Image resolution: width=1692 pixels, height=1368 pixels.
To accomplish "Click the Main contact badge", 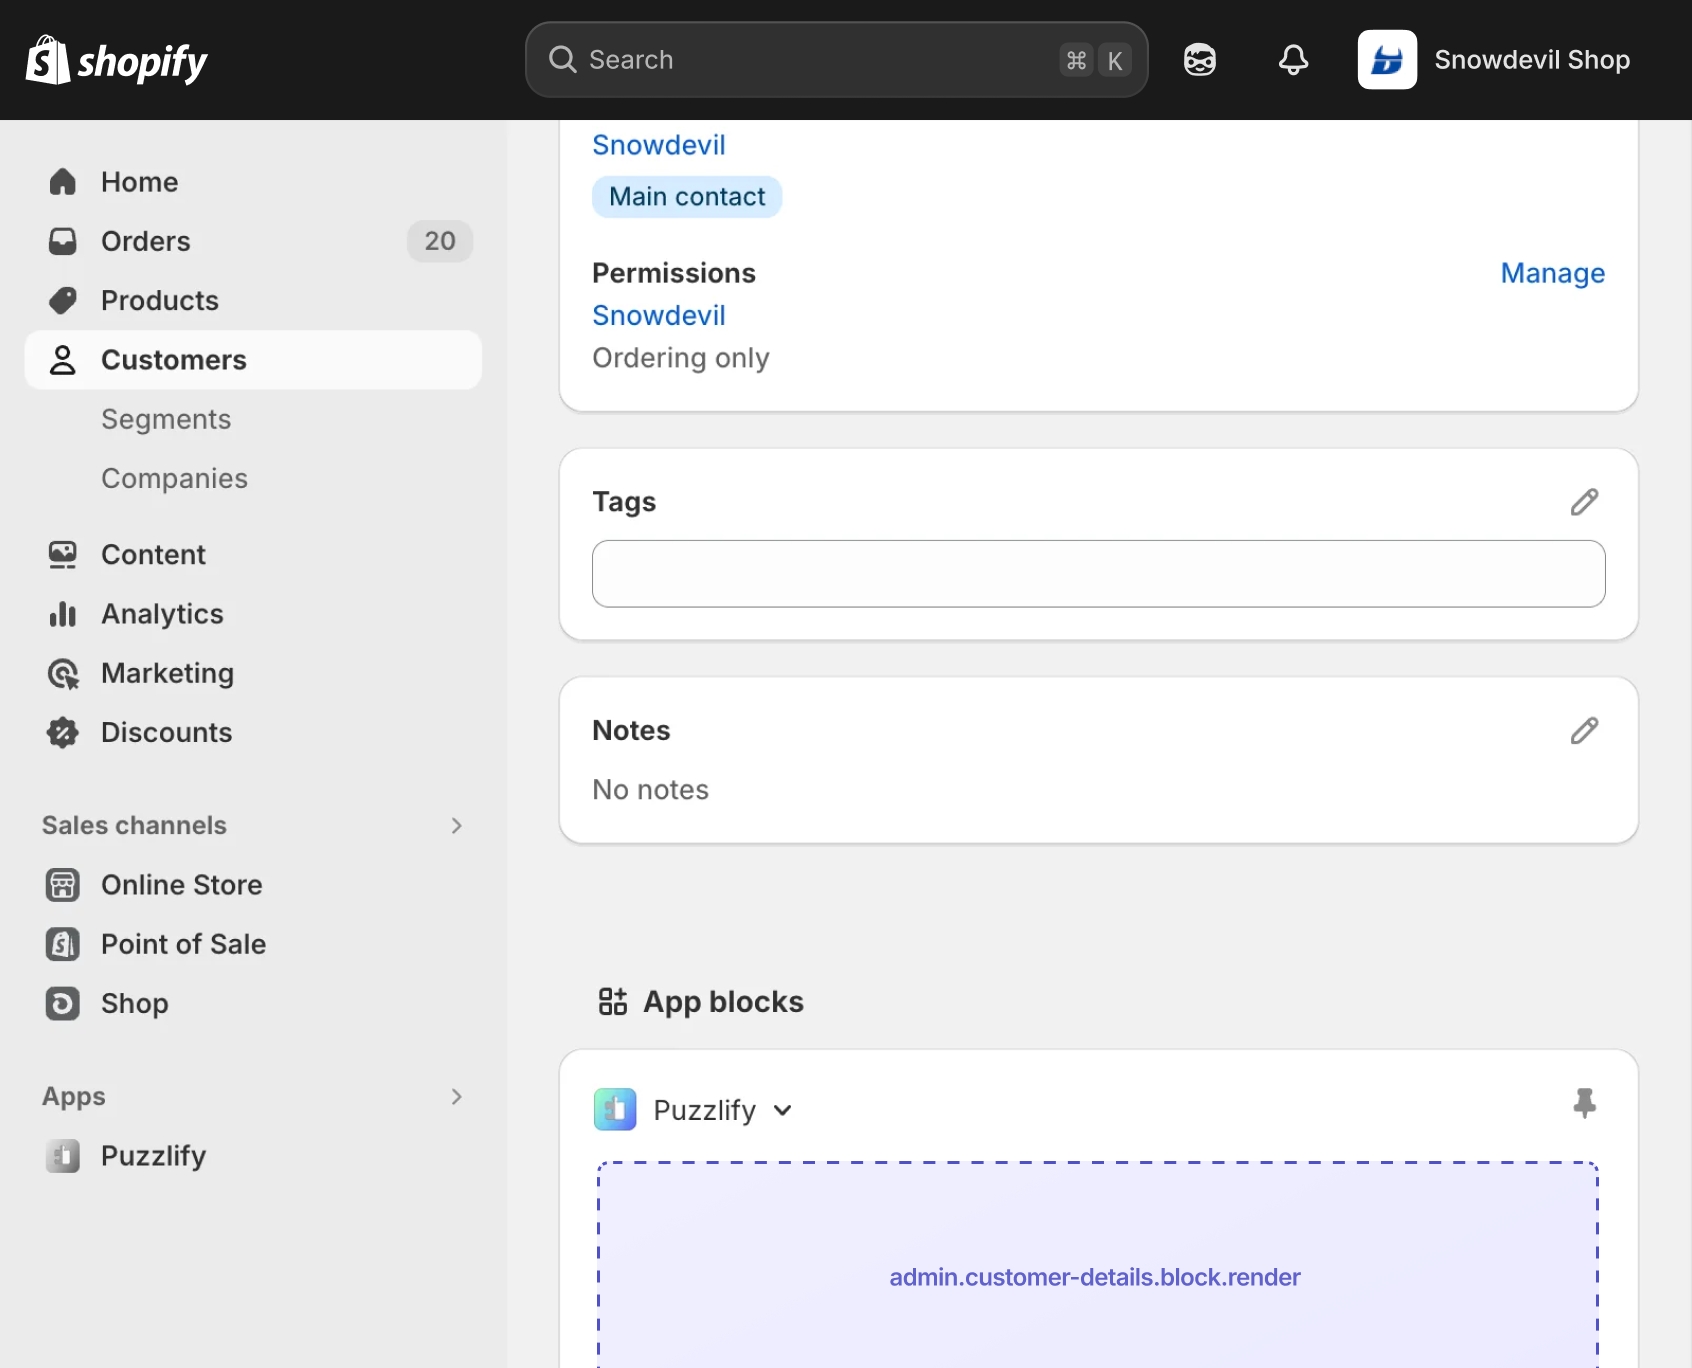I will [687, 197].
